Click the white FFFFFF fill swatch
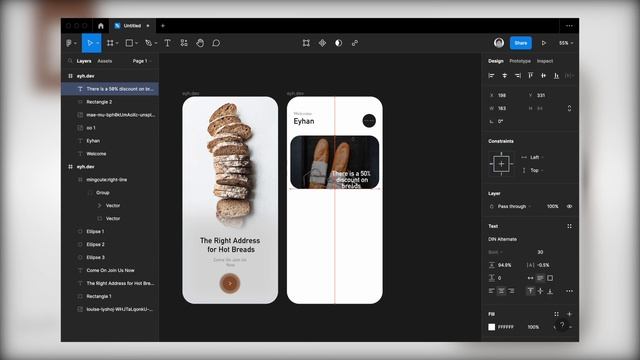Screen dimensions: 640x360 click(x=492, y=327)
